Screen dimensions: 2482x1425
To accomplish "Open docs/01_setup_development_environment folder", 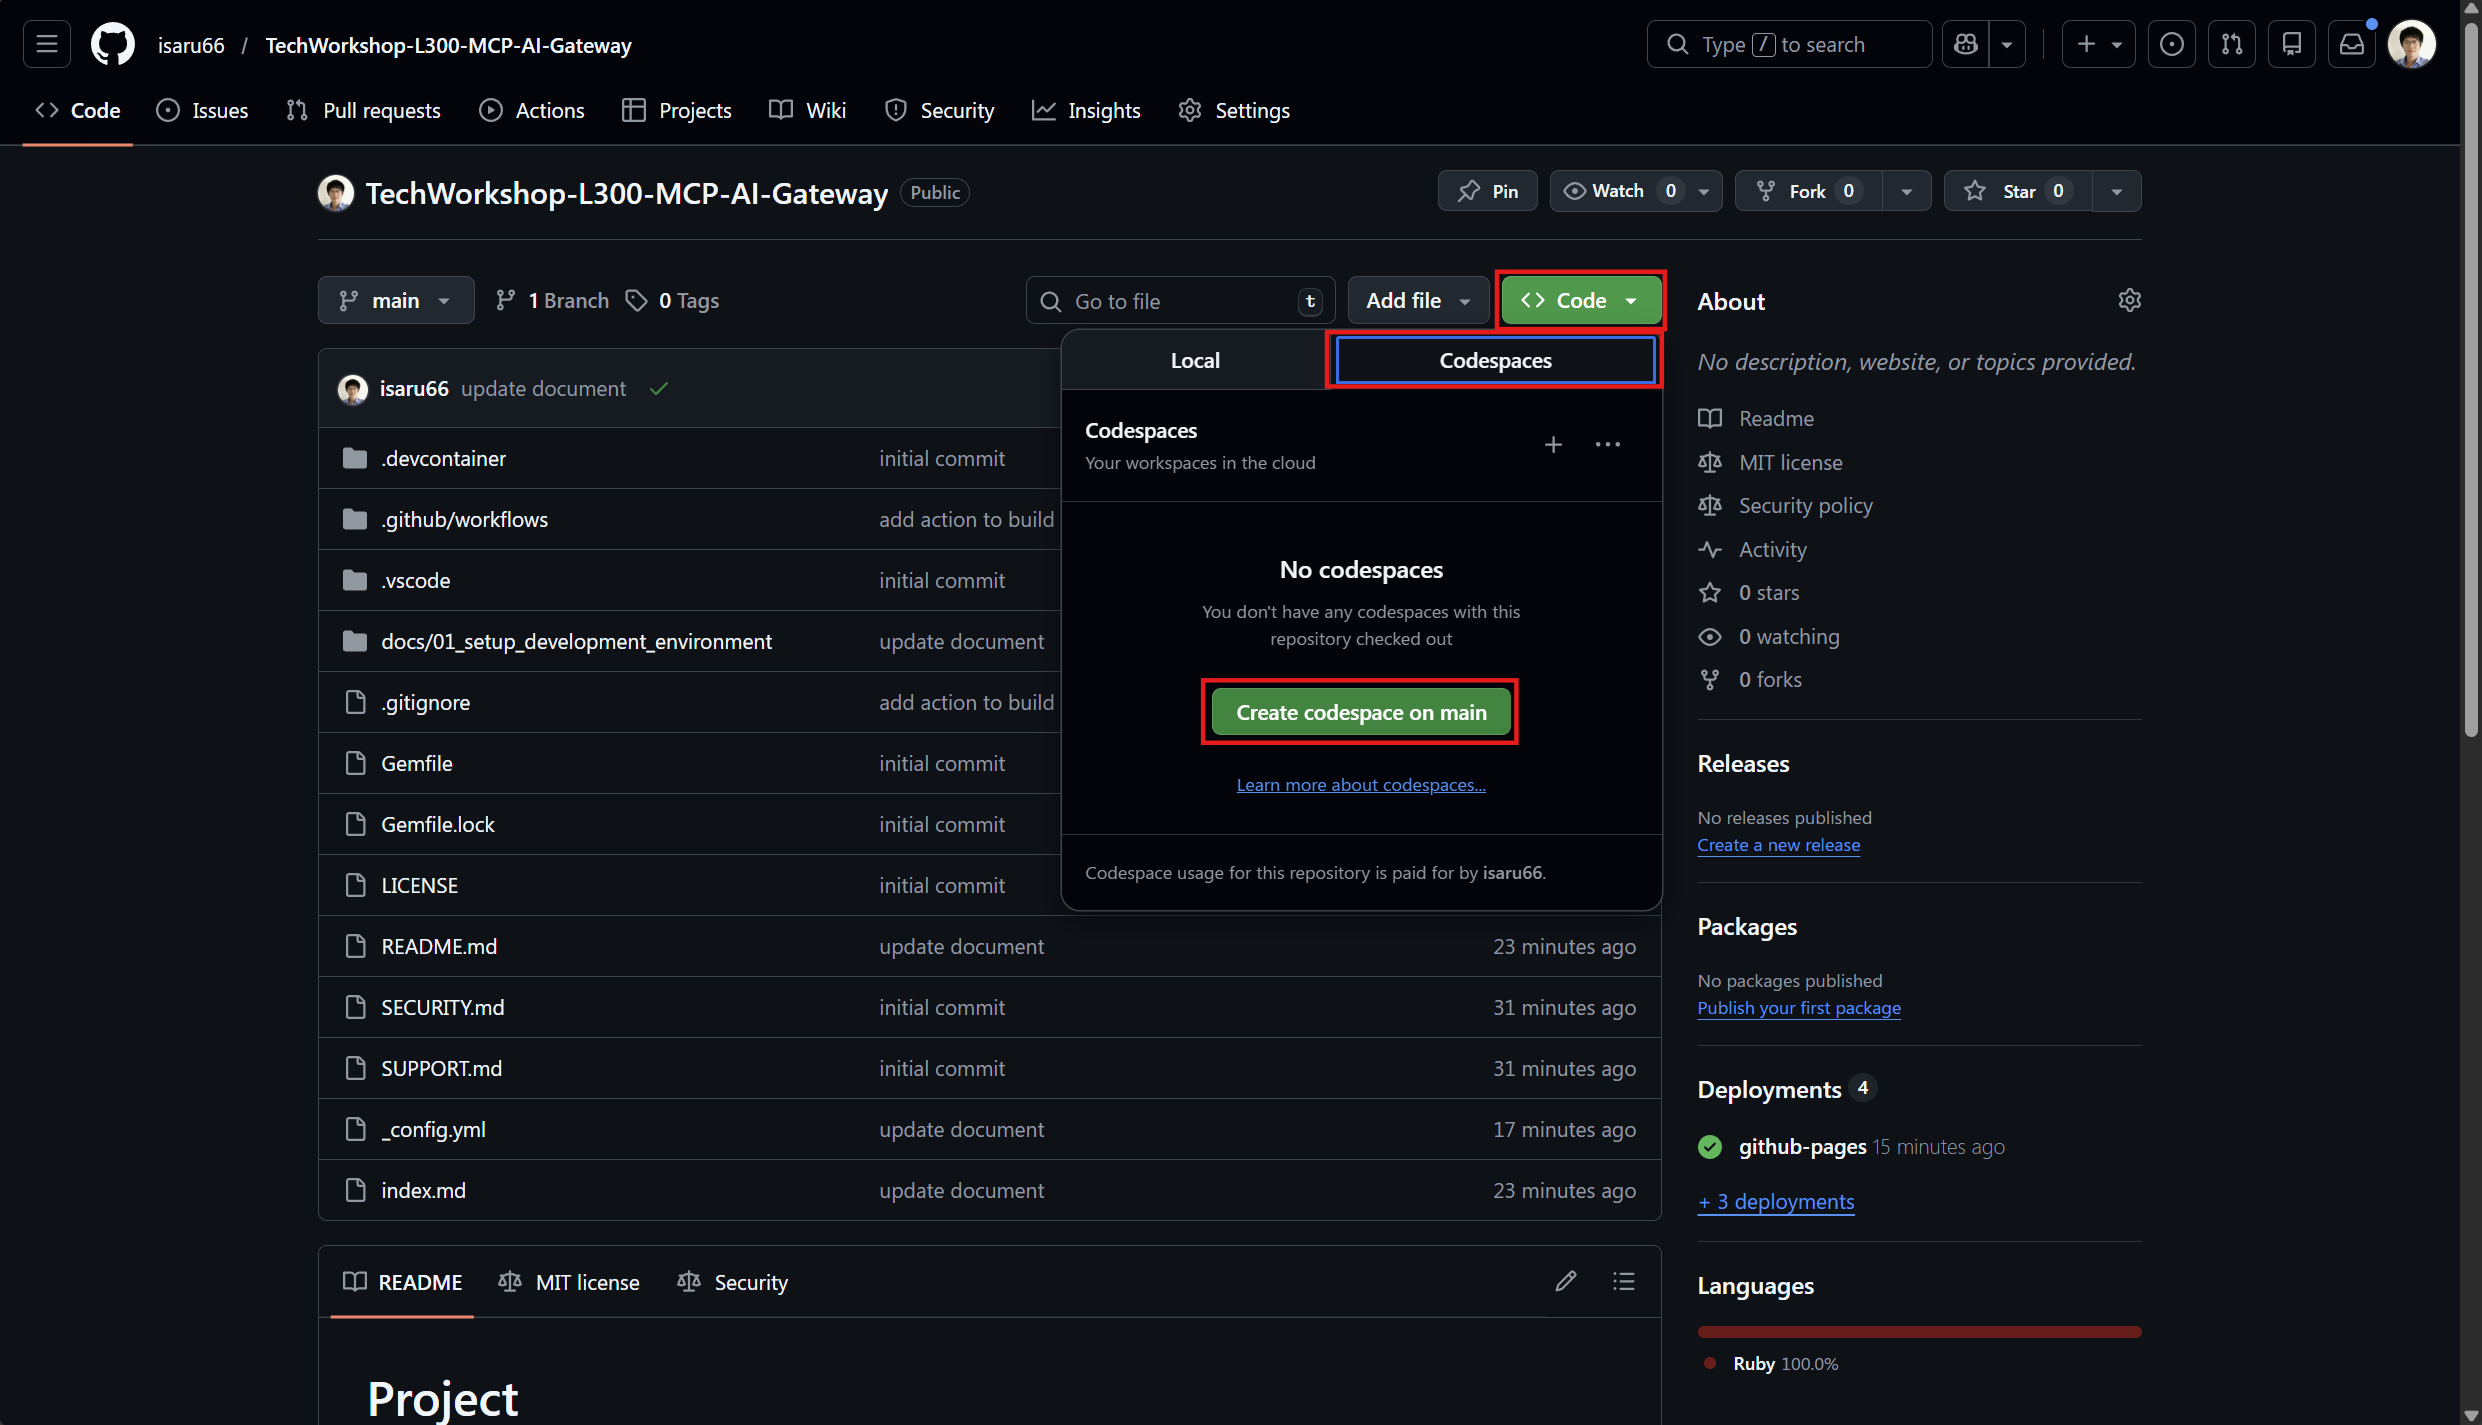I will 576,641.
